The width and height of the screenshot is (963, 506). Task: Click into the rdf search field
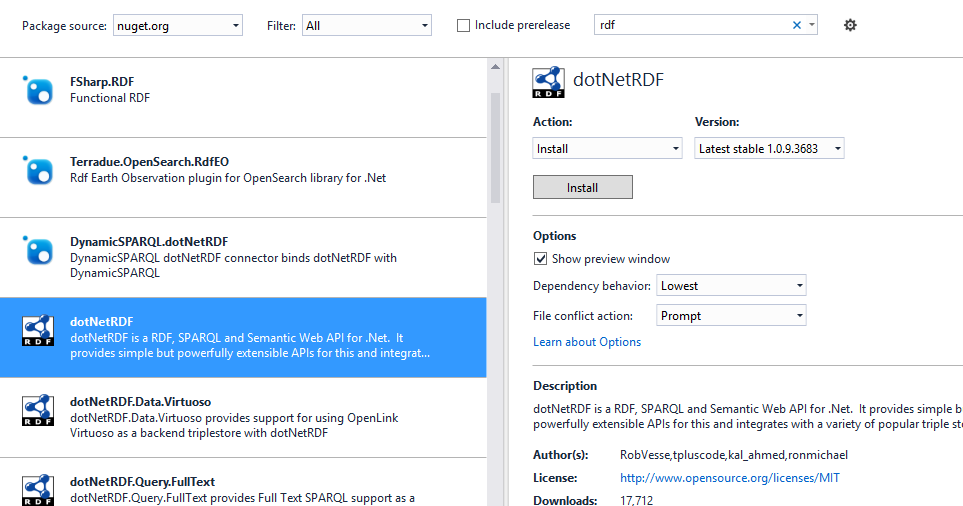coord(690,25)
